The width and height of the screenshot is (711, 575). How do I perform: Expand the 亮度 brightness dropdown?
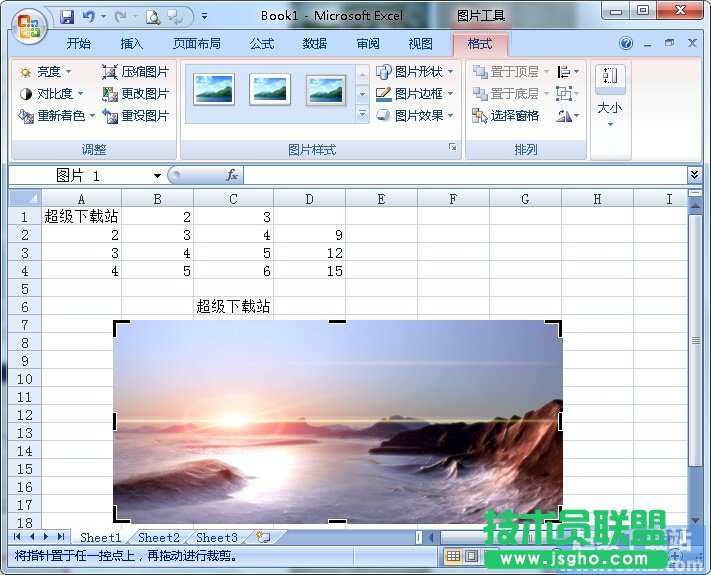pos(46,72)
